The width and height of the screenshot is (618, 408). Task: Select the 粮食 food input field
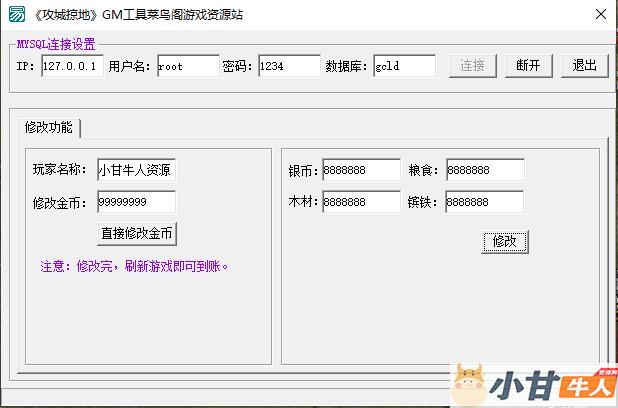[484, 170]
